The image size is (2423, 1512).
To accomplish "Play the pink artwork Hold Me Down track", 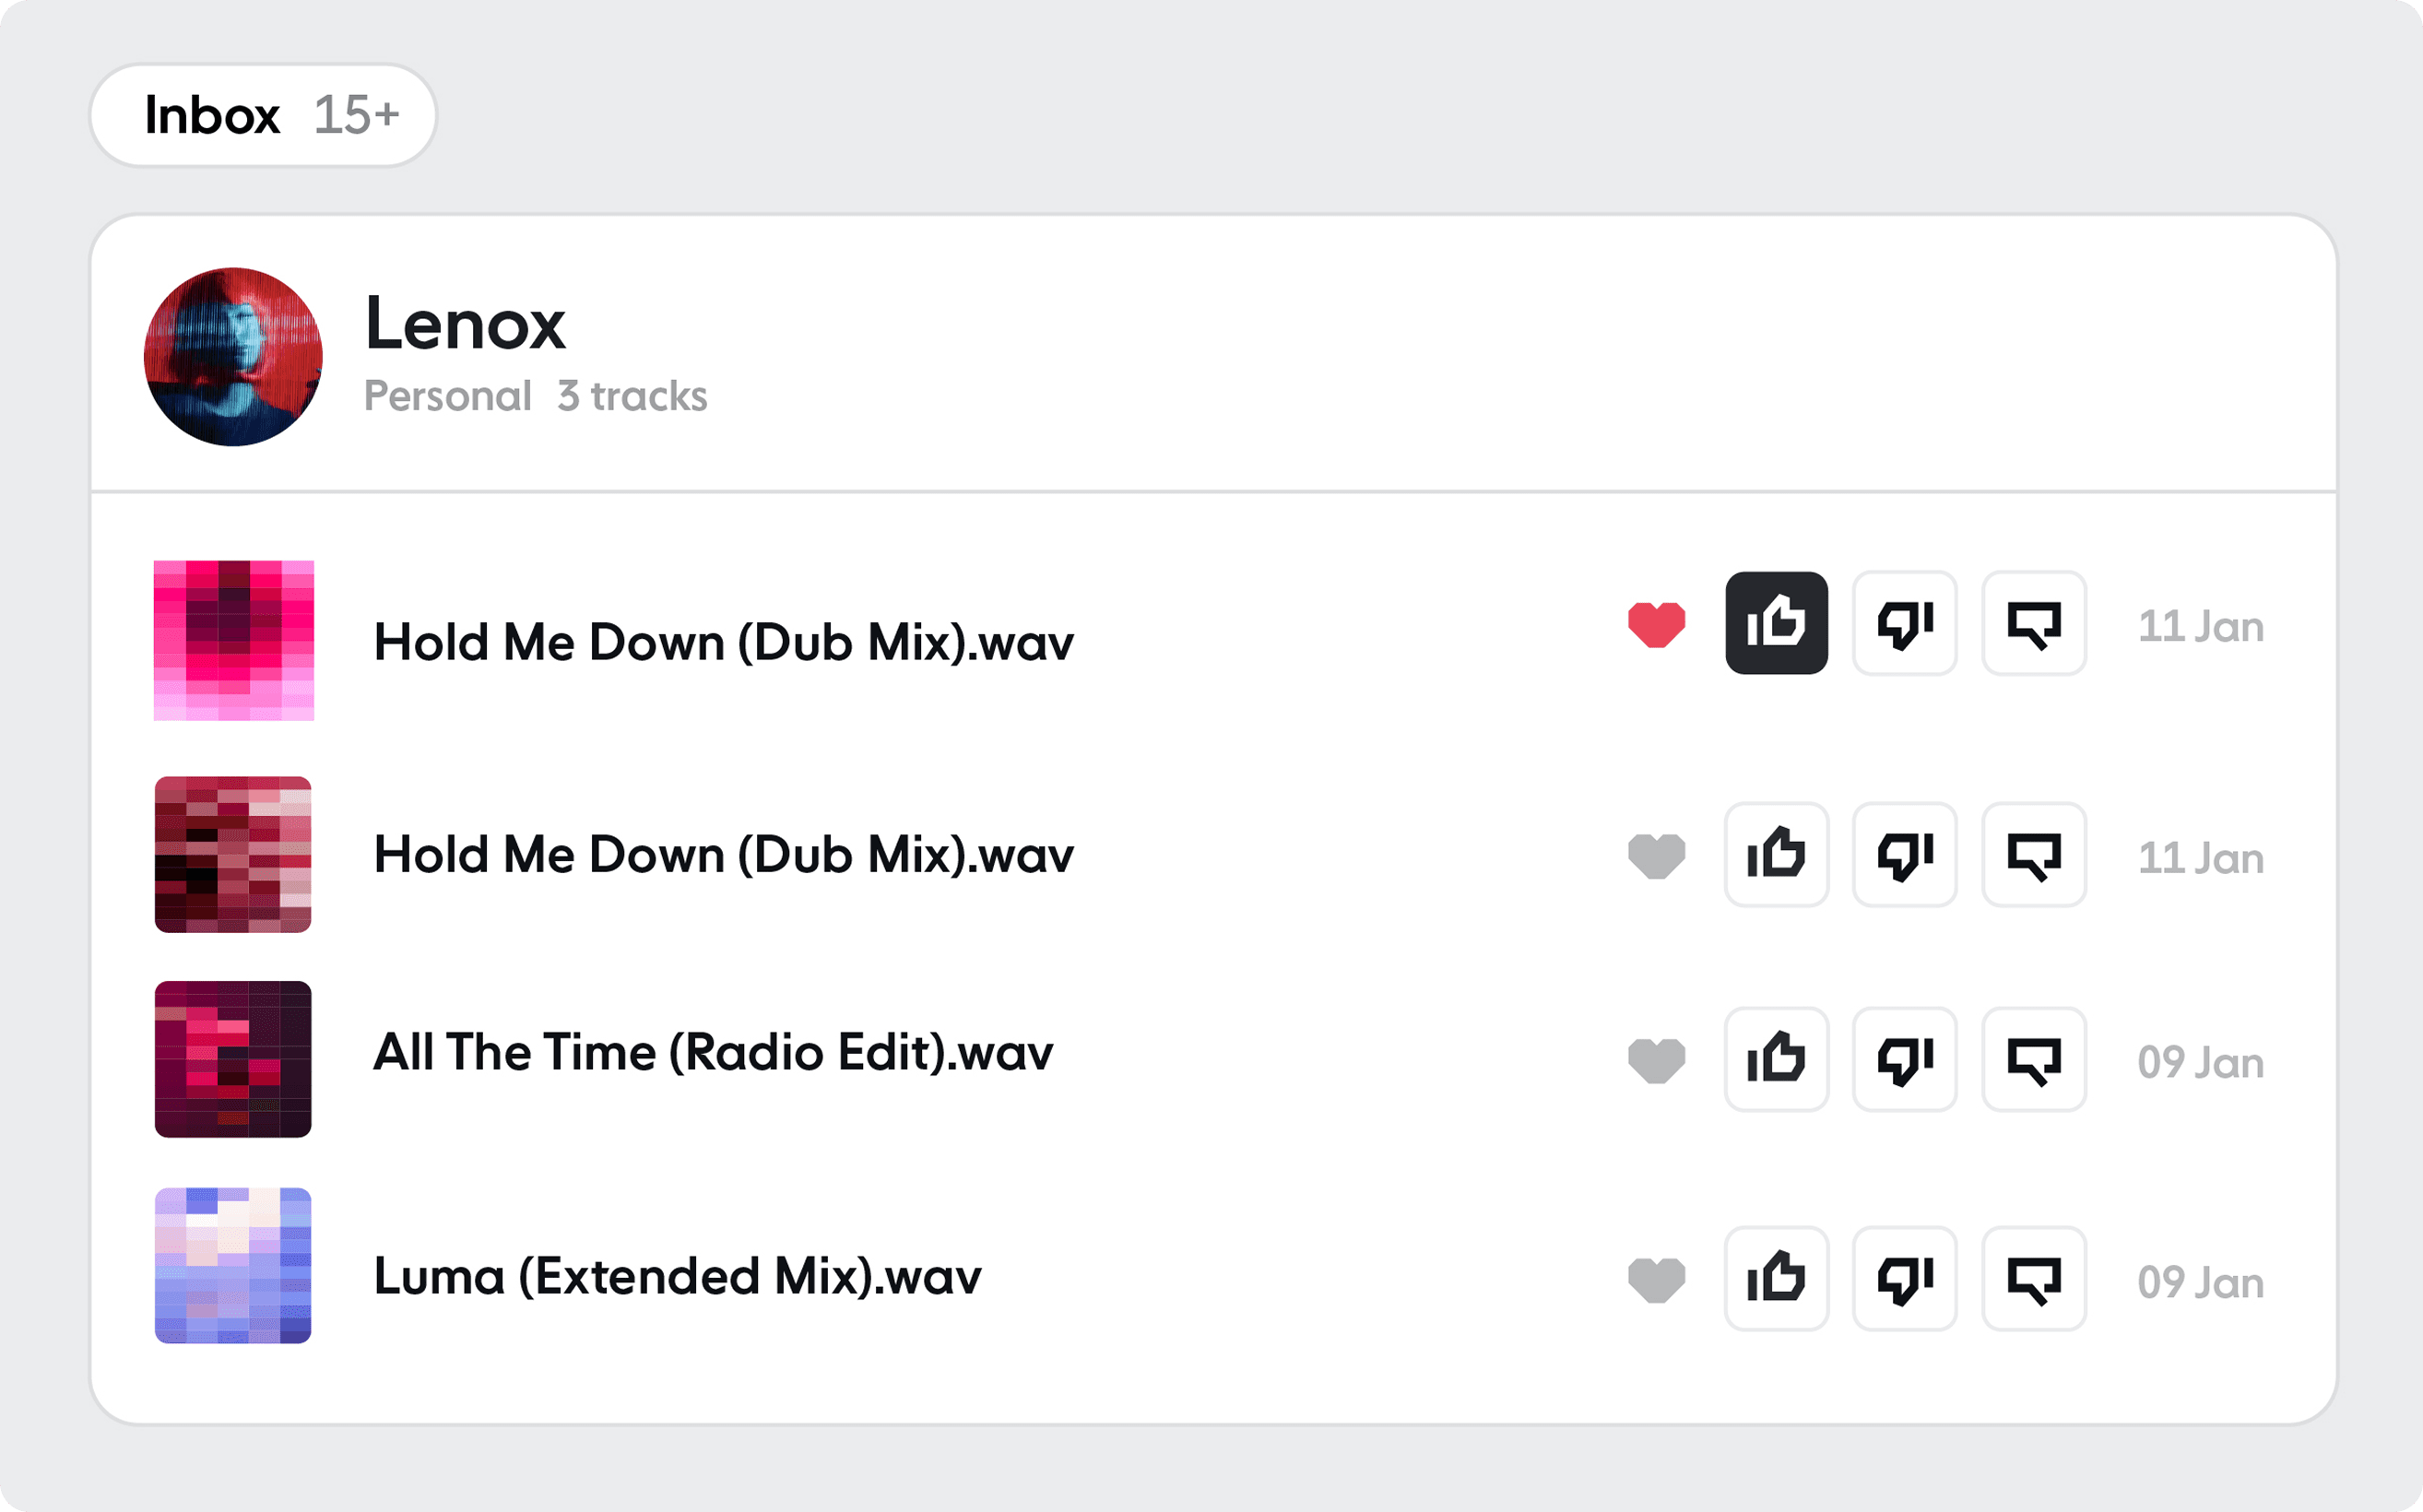I will point(233,640).
